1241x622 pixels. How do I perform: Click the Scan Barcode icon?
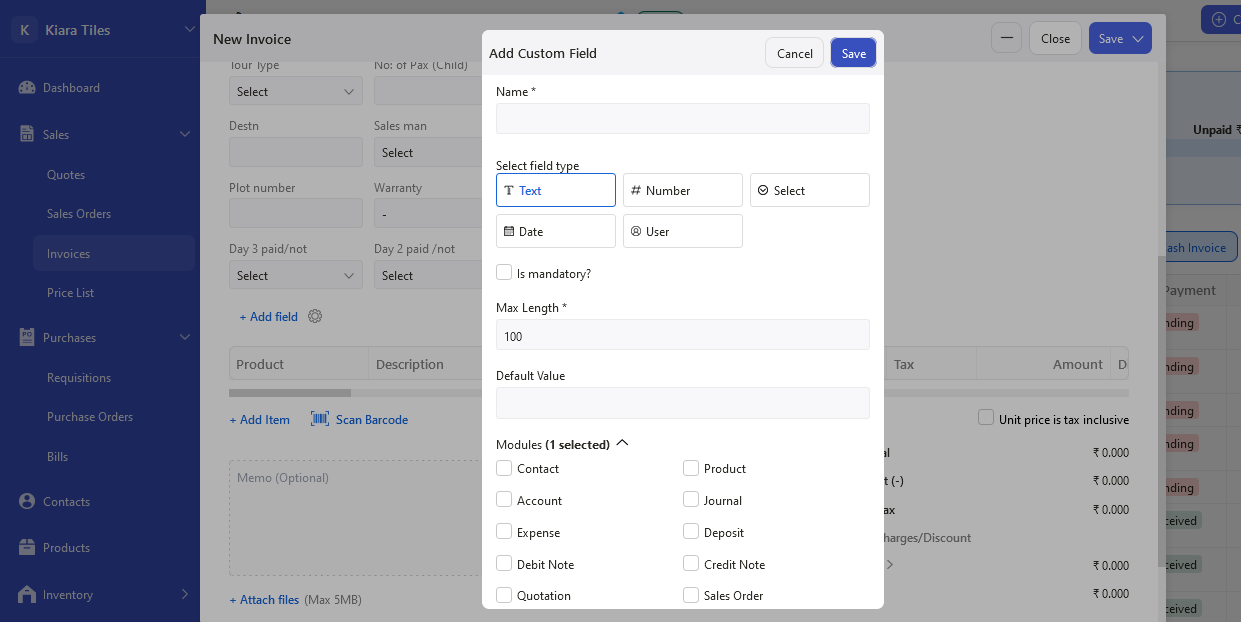pos(320,419)
